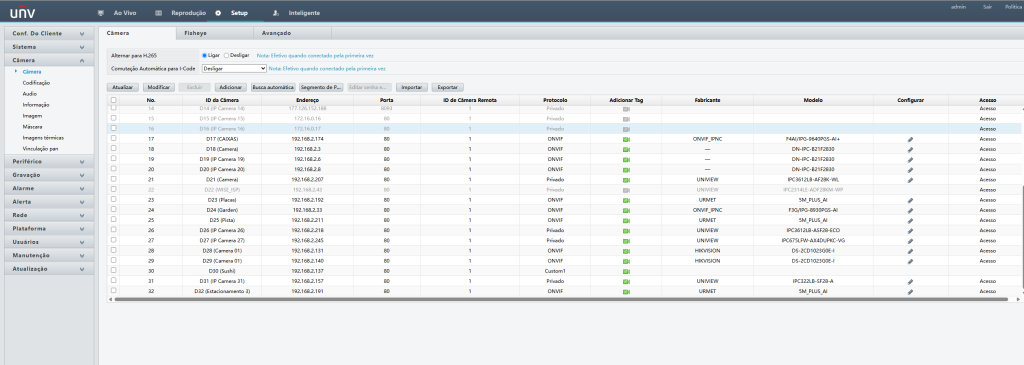
Task: Check the box for D24 (Garden) row
Action: point(114,210)
